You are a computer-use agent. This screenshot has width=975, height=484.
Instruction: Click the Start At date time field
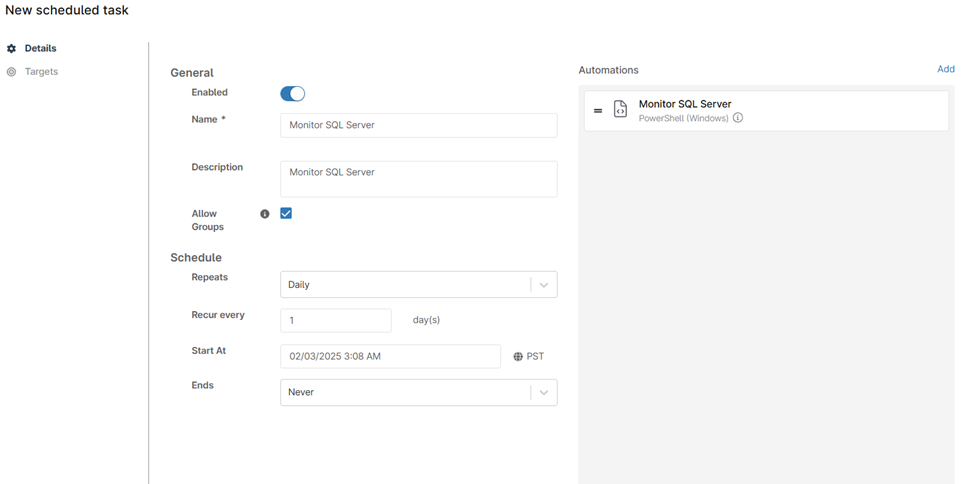tap(390, 356)
